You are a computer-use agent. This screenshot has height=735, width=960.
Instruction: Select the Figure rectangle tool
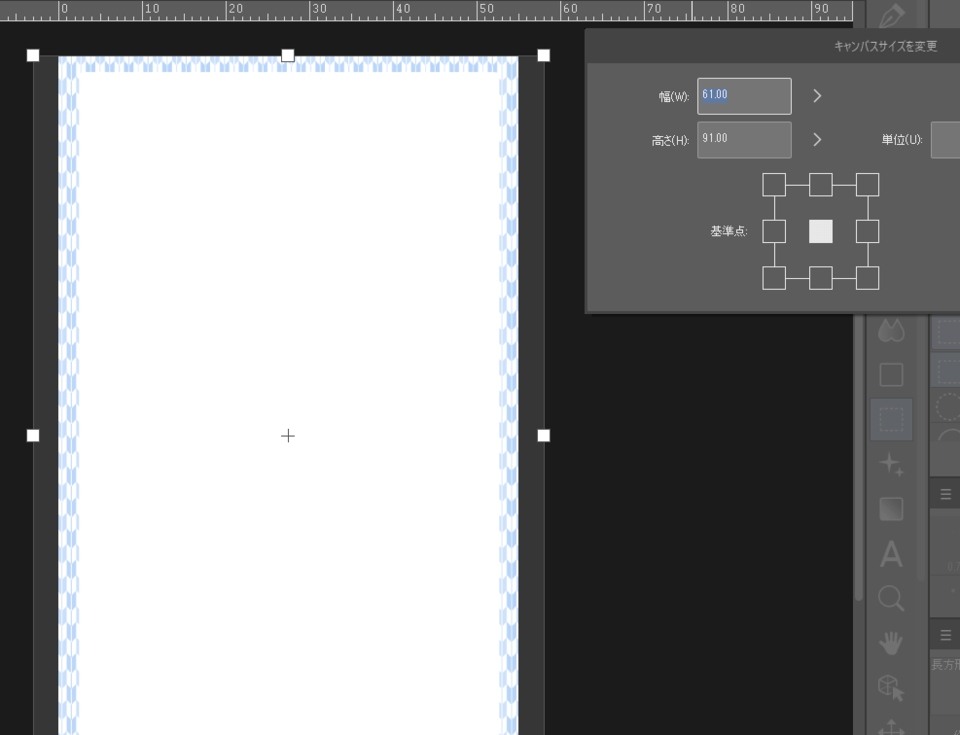tap(891, 375)
